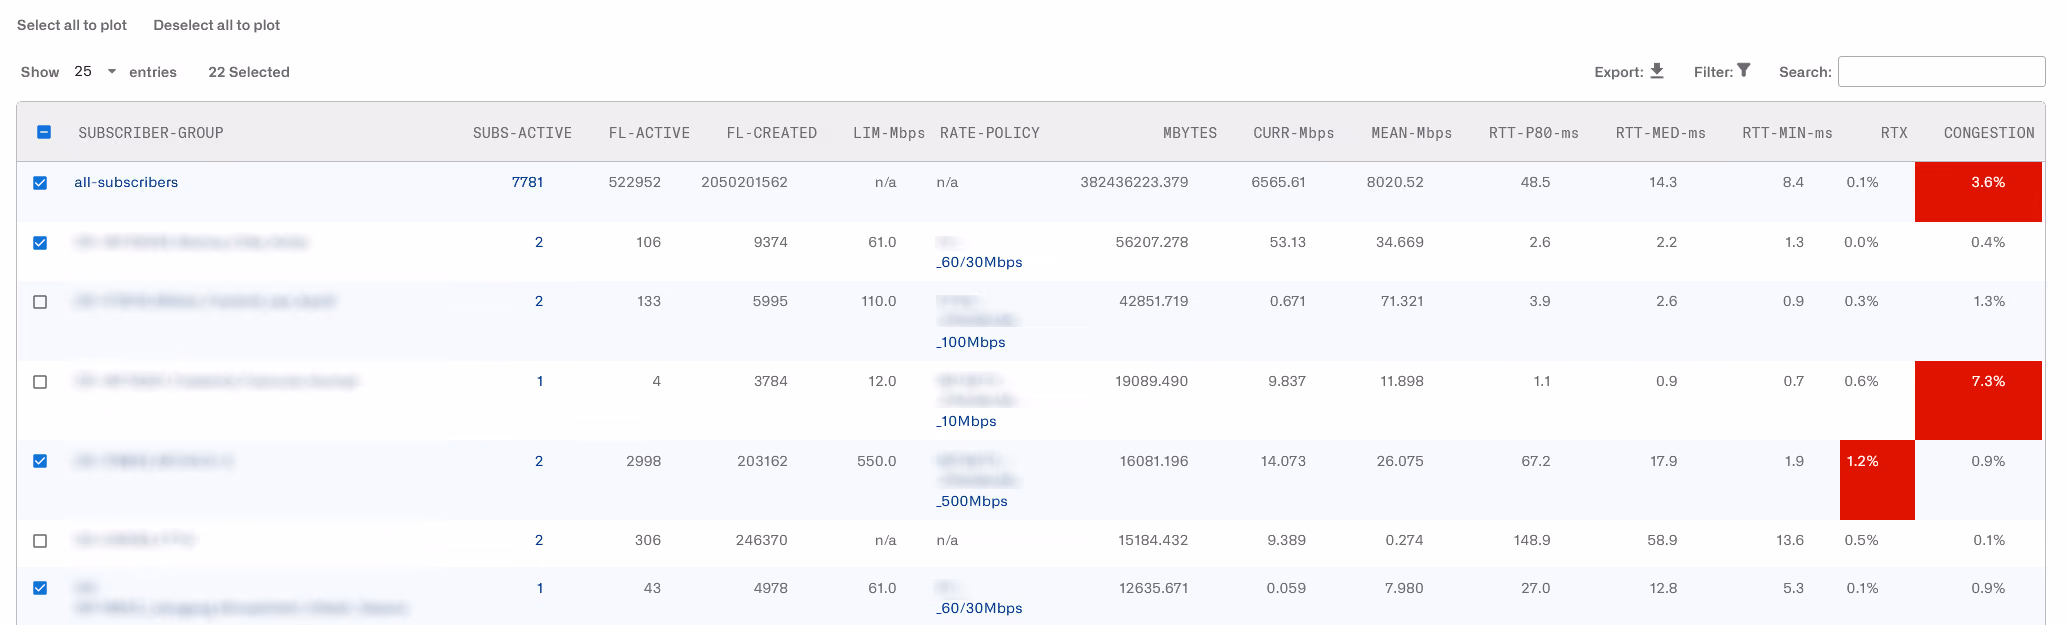Open the Show entries count dropdown

[95, 72]
